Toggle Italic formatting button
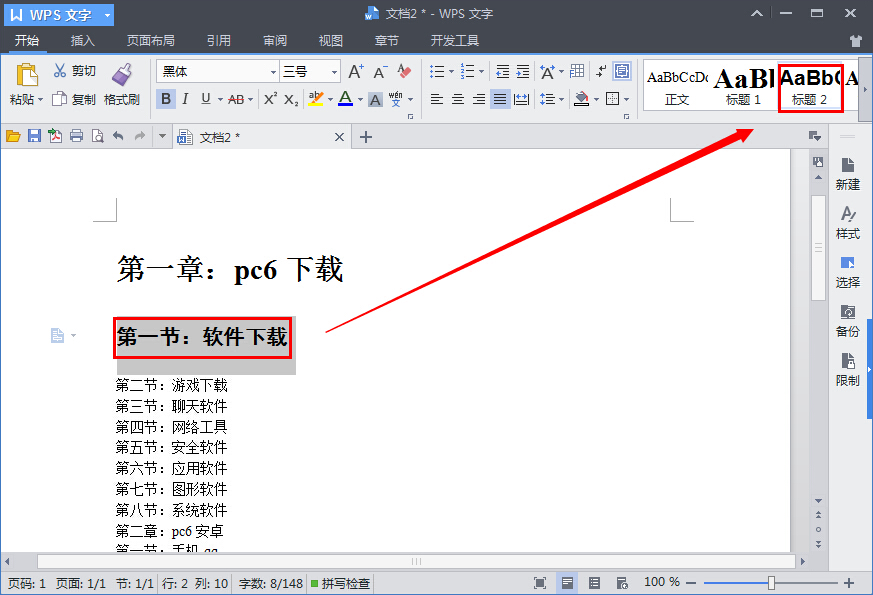Screen dimensions: 873x595 [x=186, y=99]
